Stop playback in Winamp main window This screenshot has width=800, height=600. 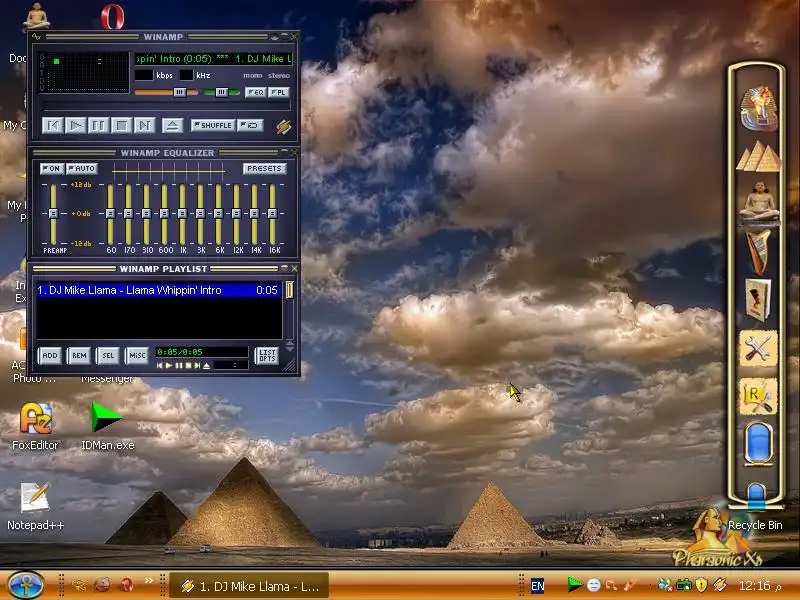click(x=121, y=125)
